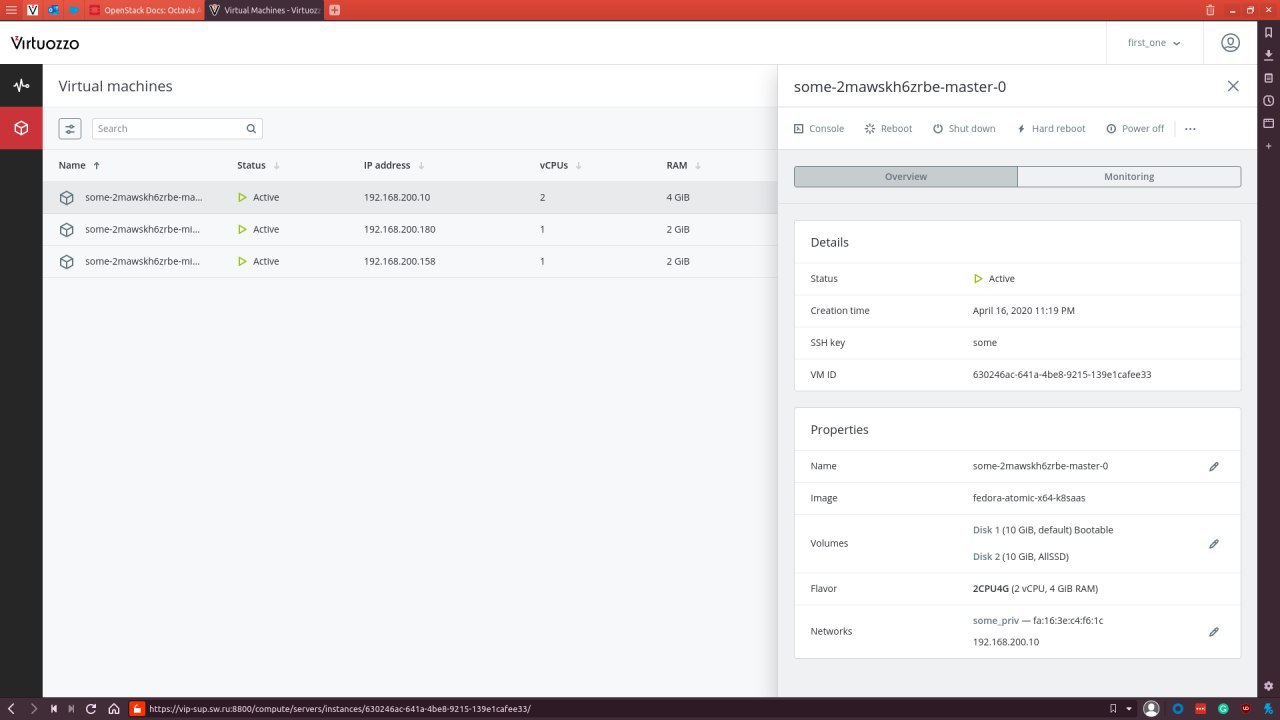Viewport: 1280px width, 720px height.
Task: Click the VM ID value 630246ac-641a...
Action: click(1062, 374)
